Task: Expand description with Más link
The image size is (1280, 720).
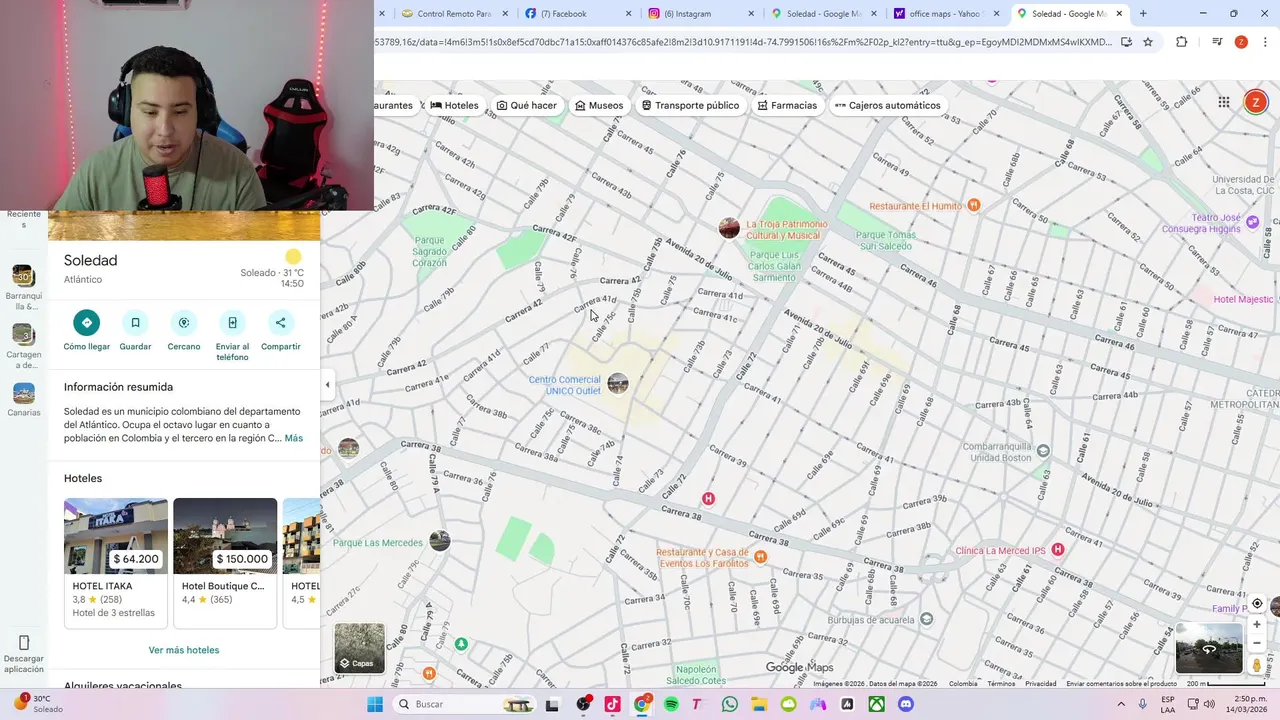Action: coord(293,438)
